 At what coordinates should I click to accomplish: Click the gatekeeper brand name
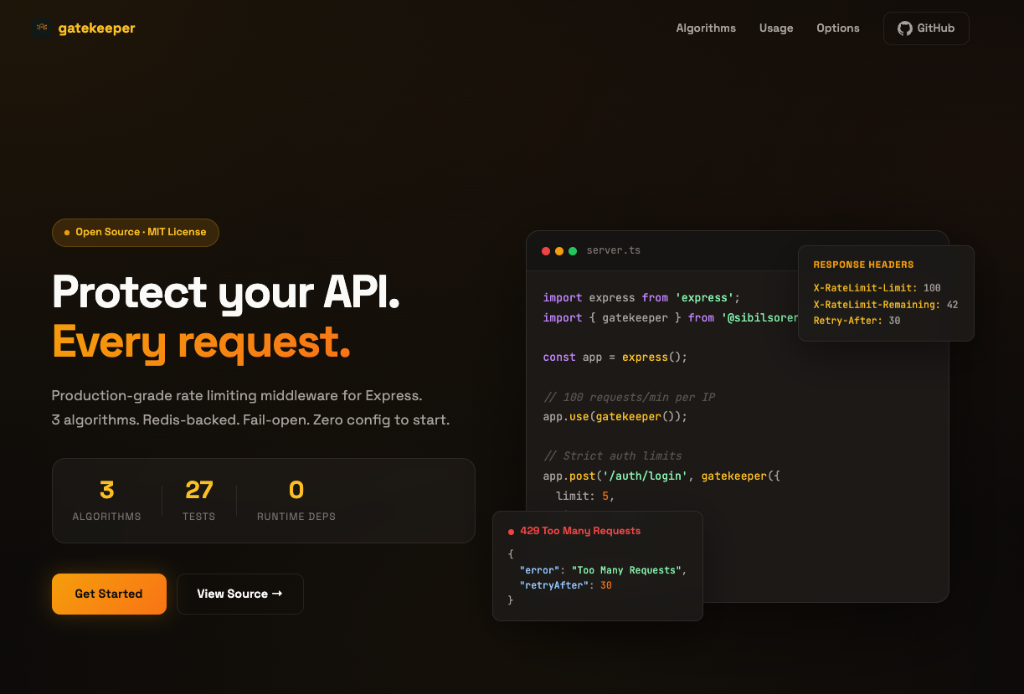pyautogui.click(x=97, y=28)
